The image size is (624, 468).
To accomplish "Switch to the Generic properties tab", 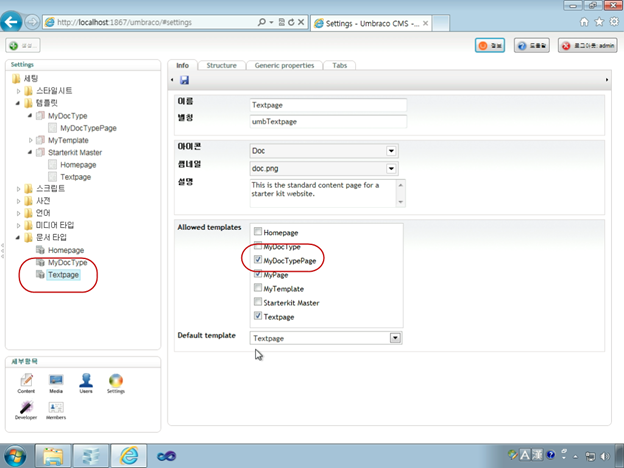I will coord(284,65).
